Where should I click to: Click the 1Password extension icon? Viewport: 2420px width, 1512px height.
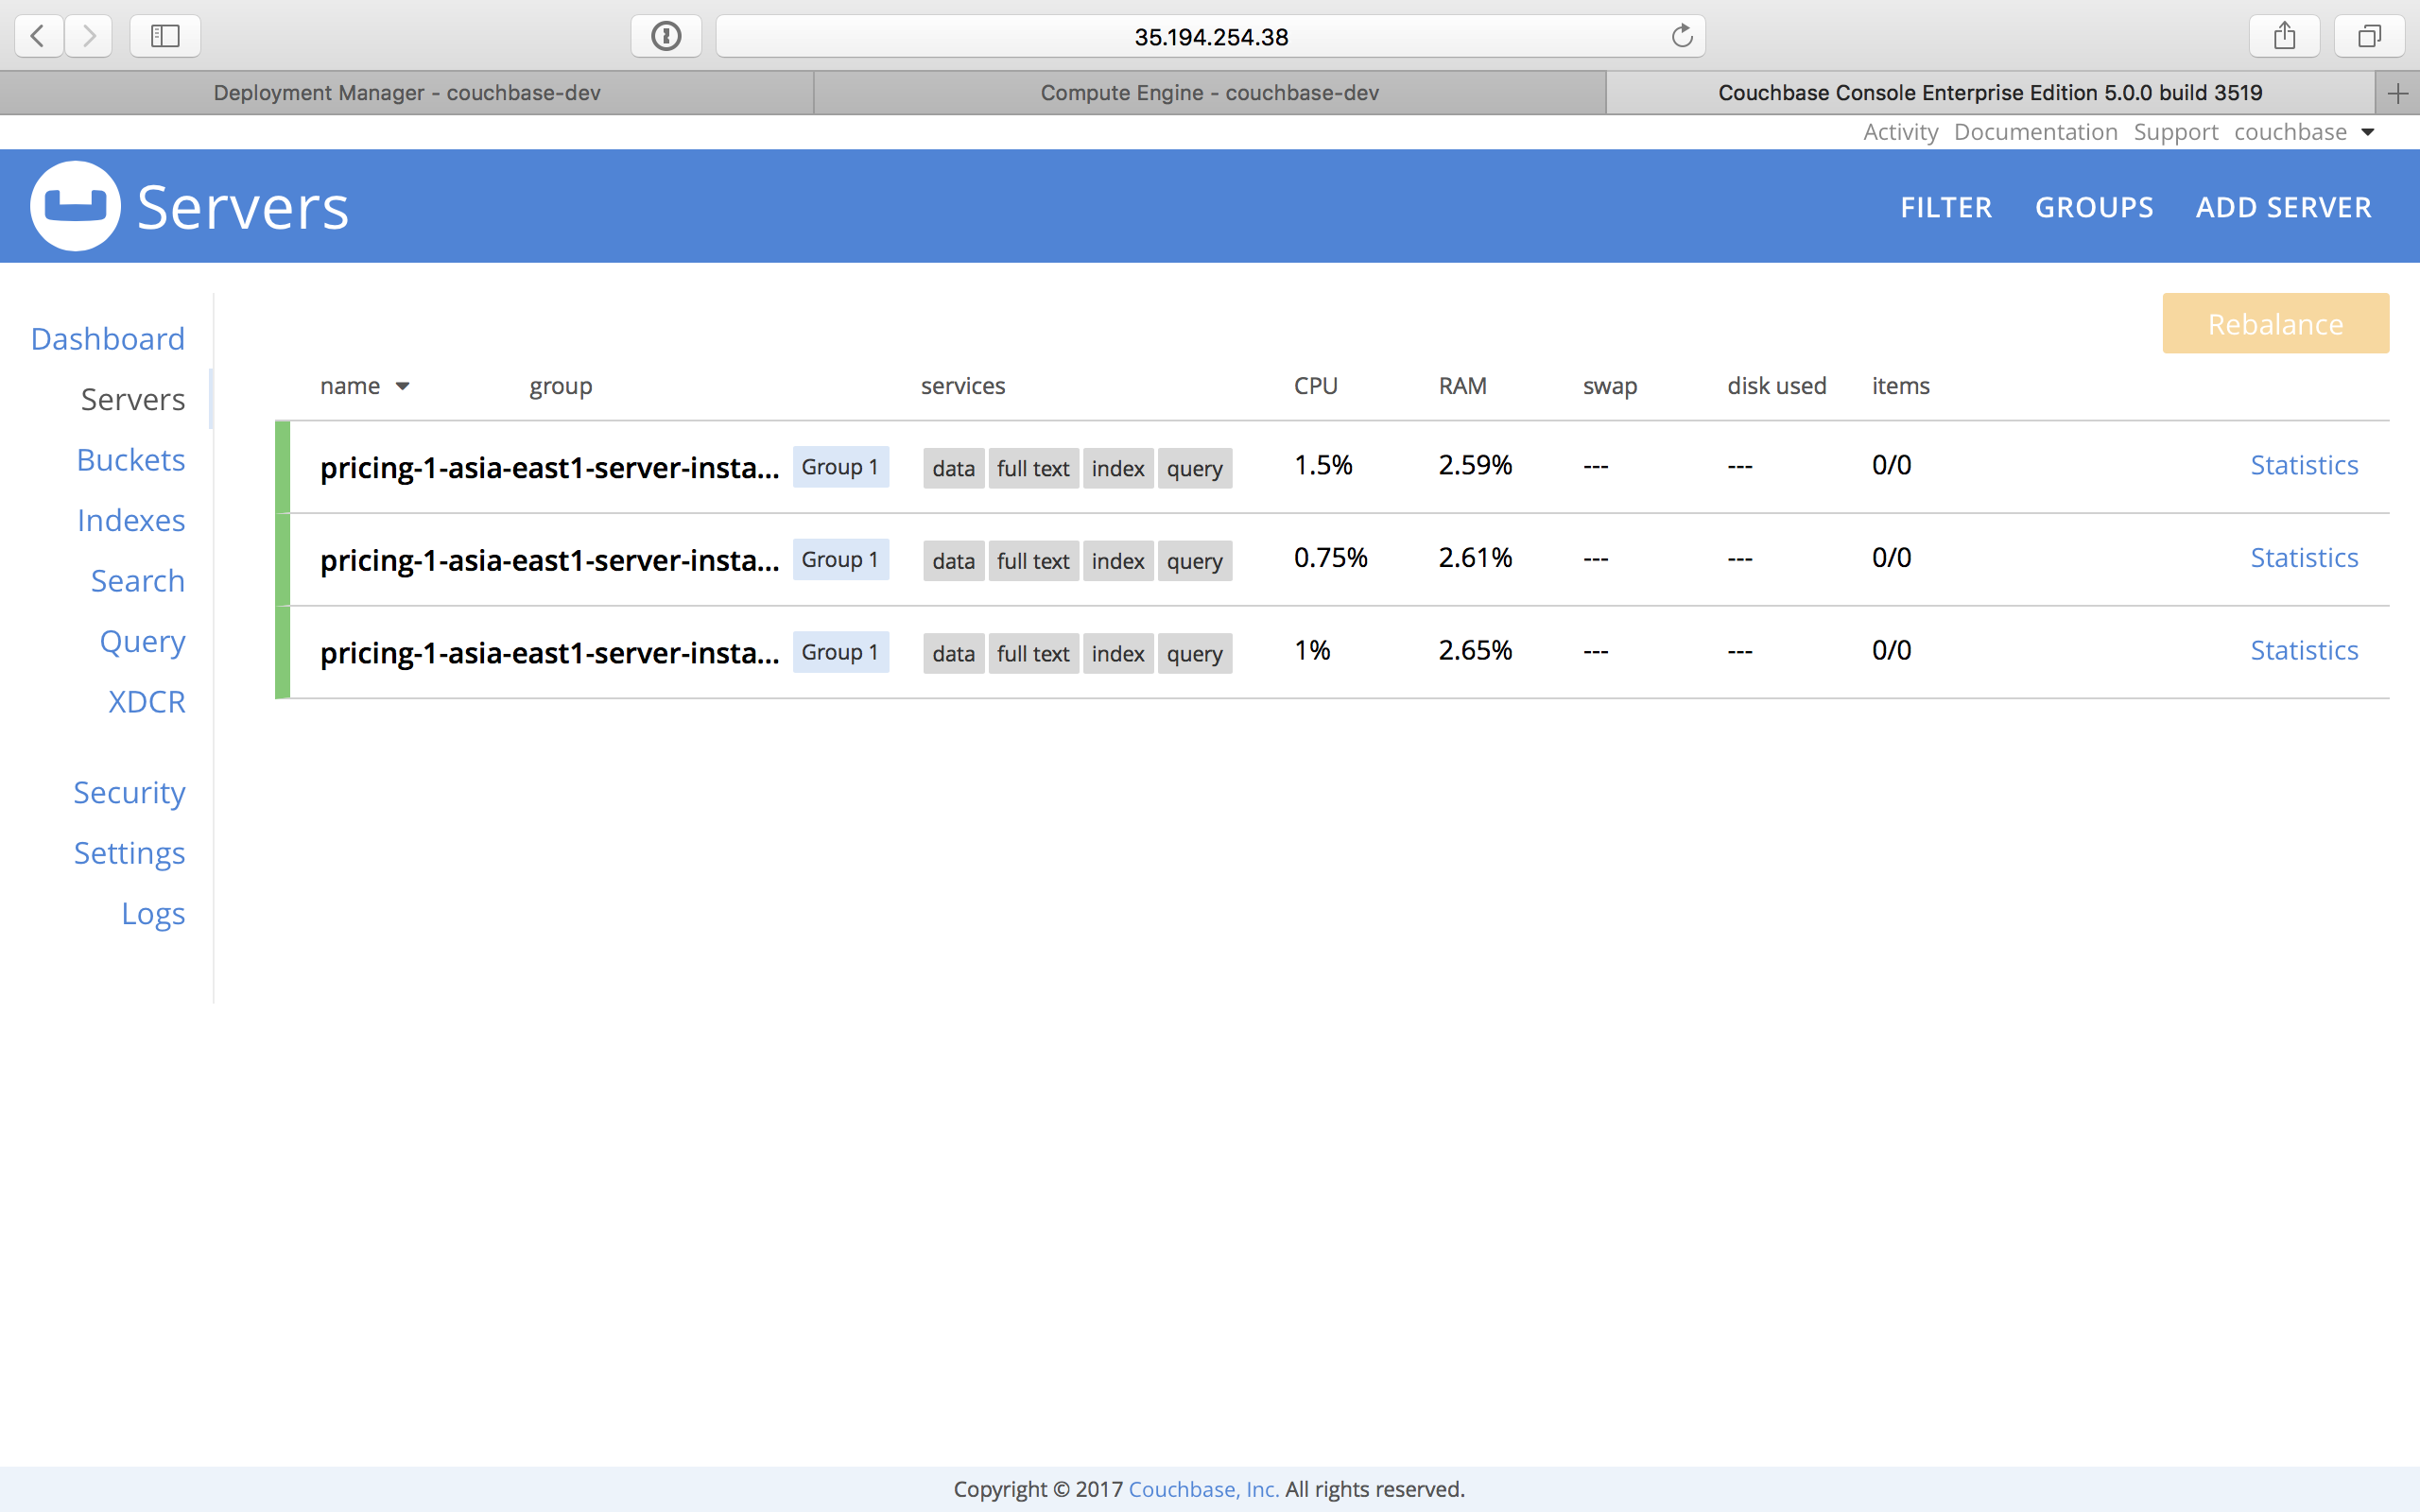point(665,36)
